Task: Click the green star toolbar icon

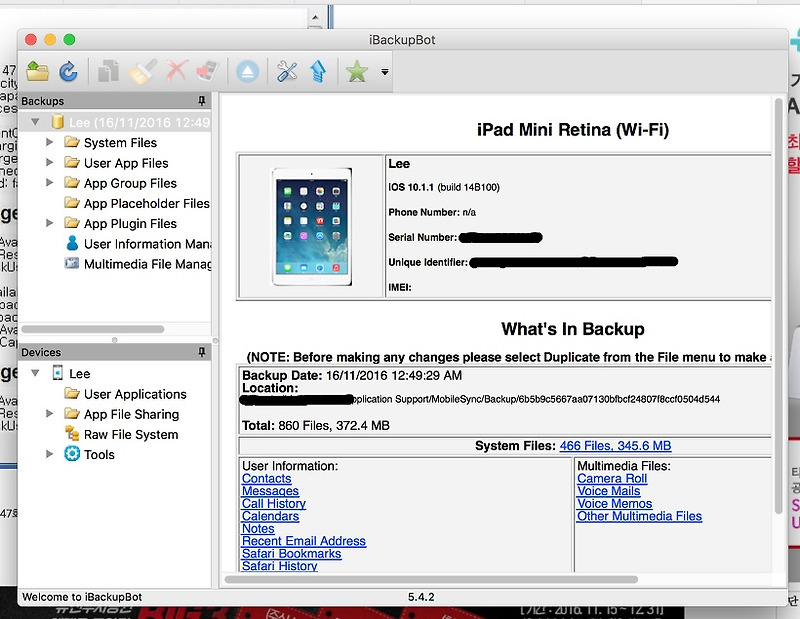Action: click(357, 71)
